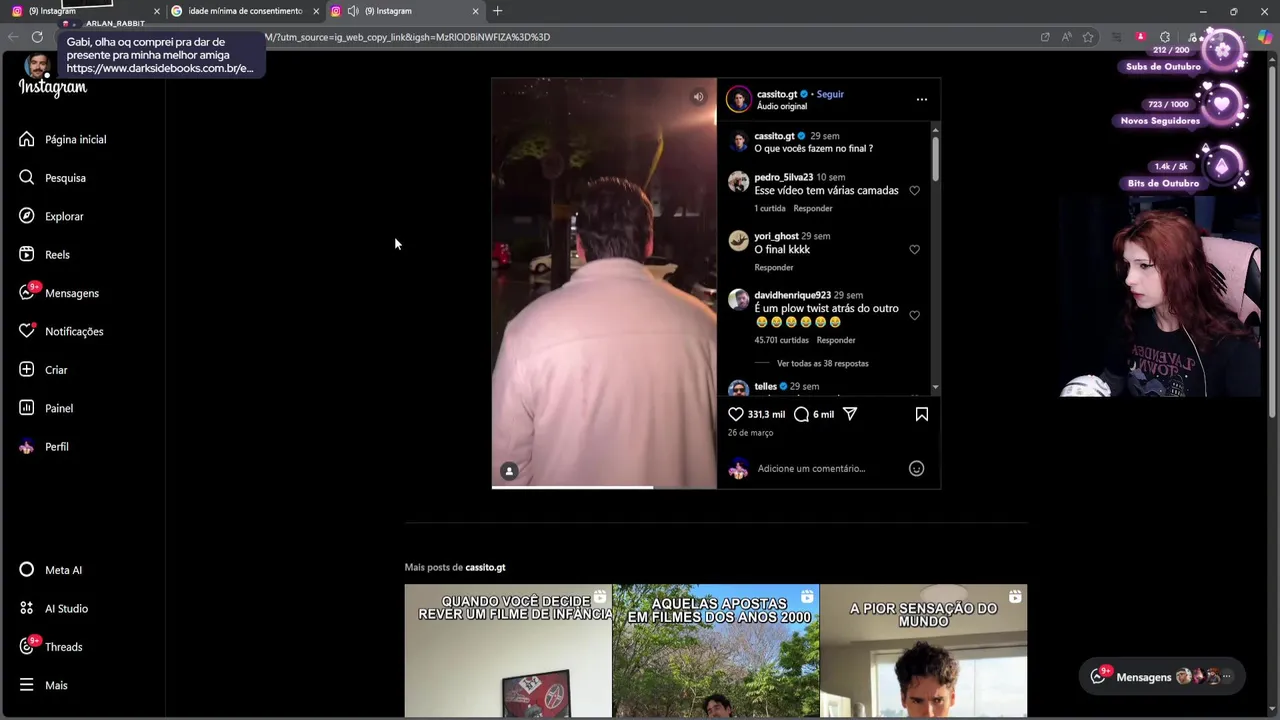
Task: Open davidhenrique923's profile avatar
Action: point(738,299)
